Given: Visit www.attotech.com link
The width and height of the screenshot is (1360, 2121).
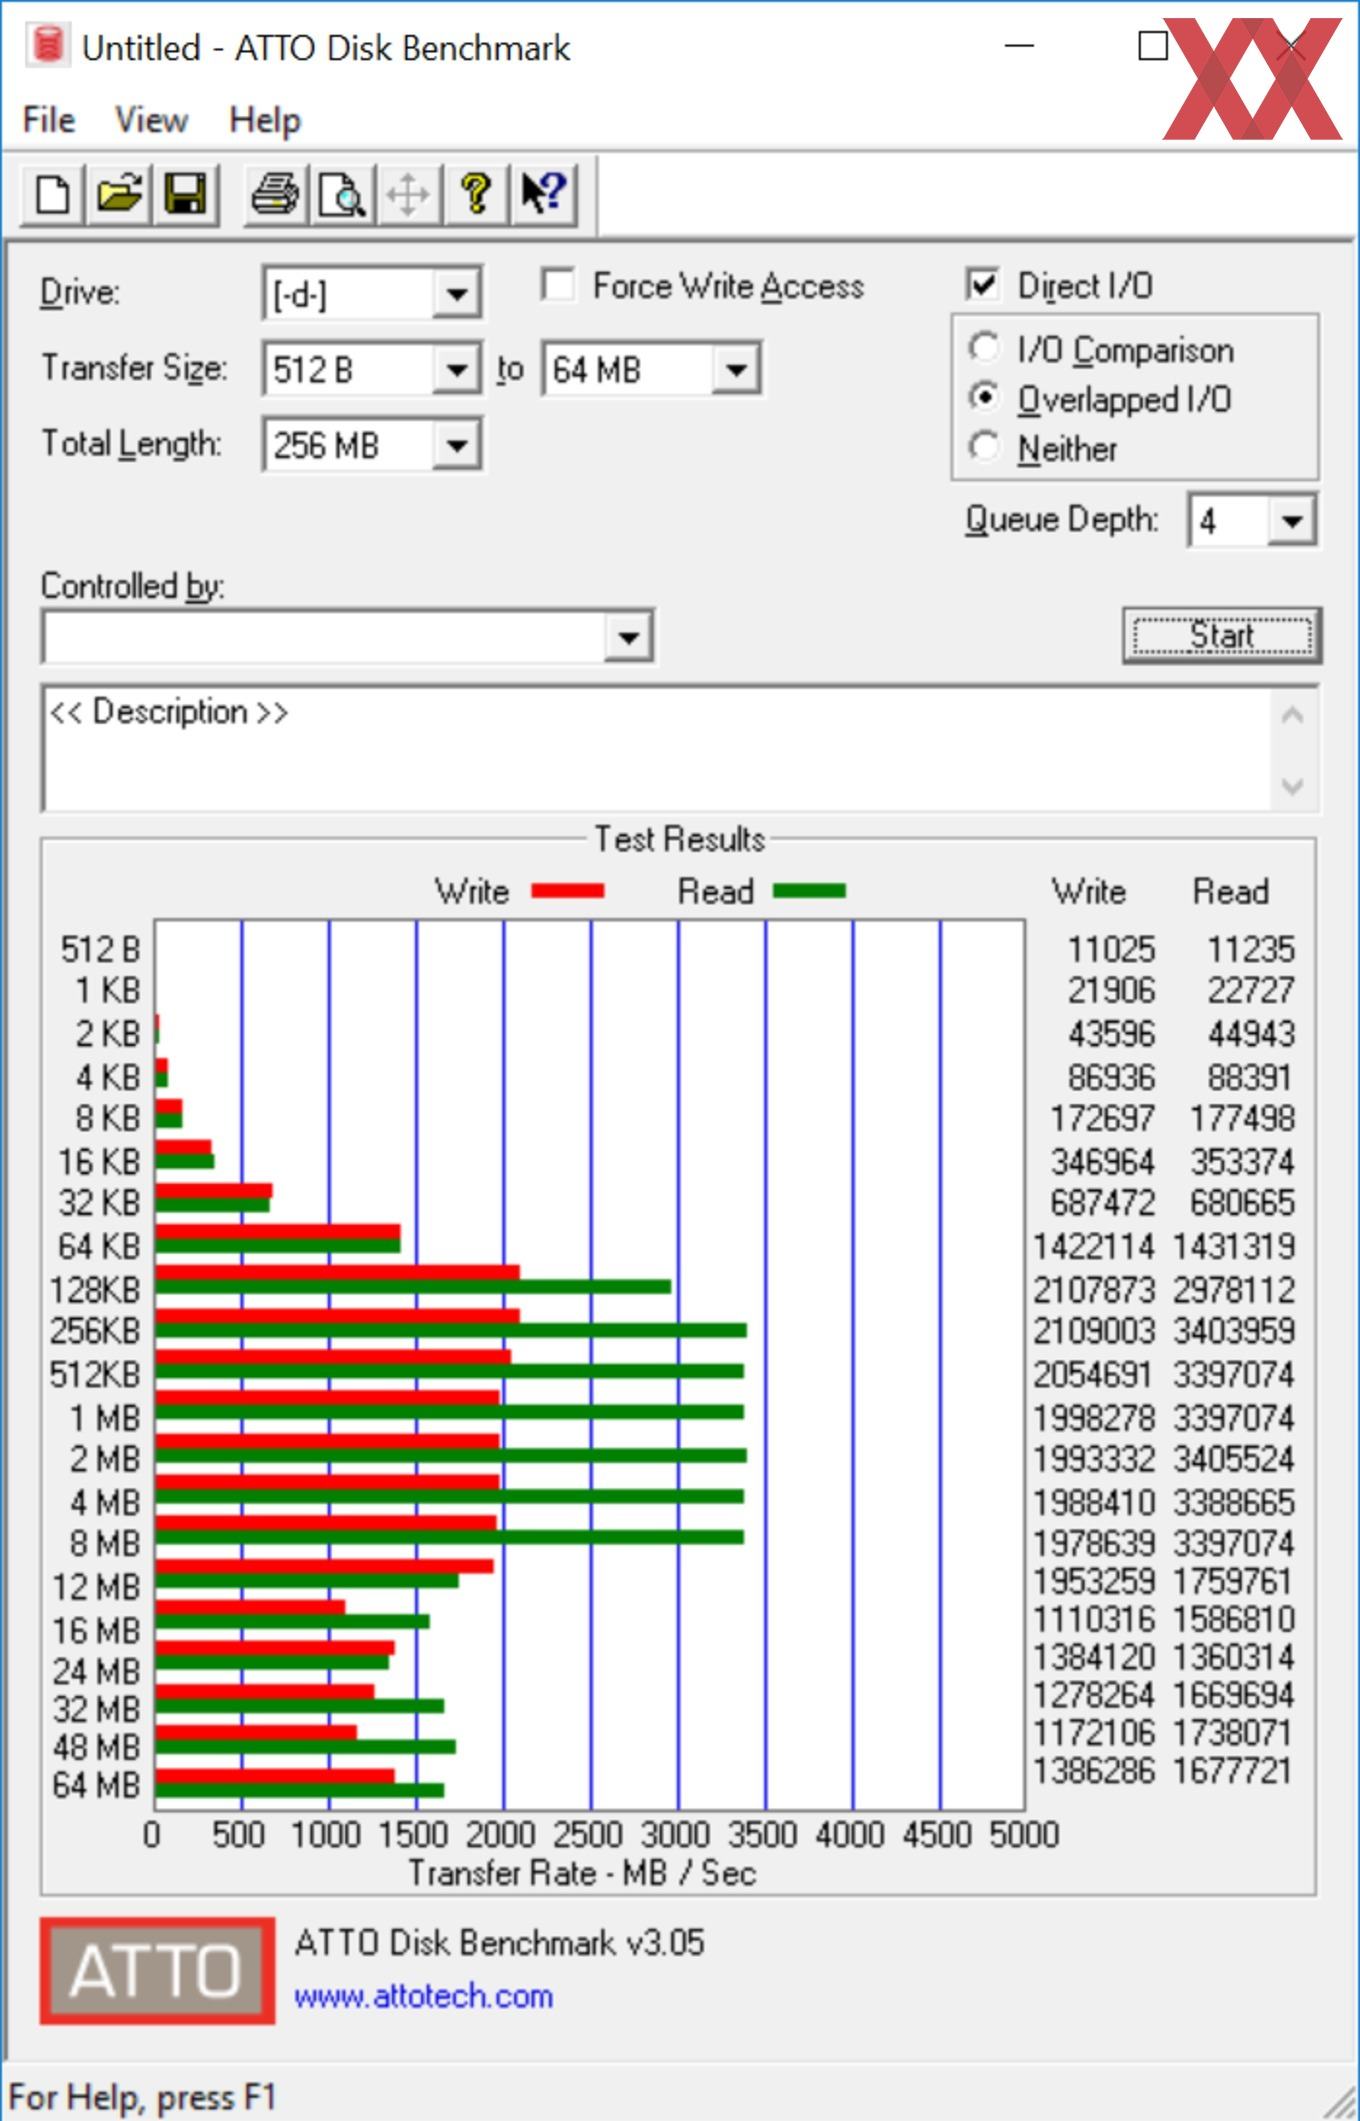Looking at the screenshot, I should 423,1996.
